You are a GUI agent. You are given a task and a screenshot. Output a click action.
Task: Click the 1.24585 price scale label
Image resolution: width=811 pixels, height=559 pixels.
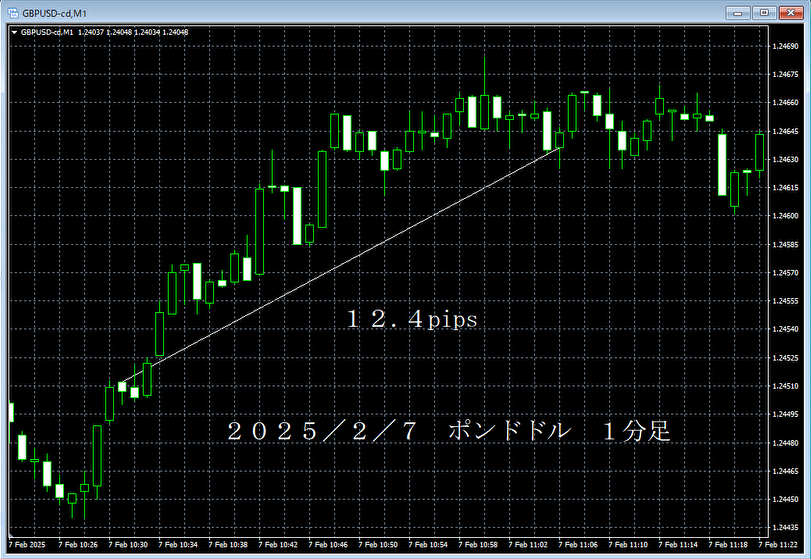(x=785, y=245)
